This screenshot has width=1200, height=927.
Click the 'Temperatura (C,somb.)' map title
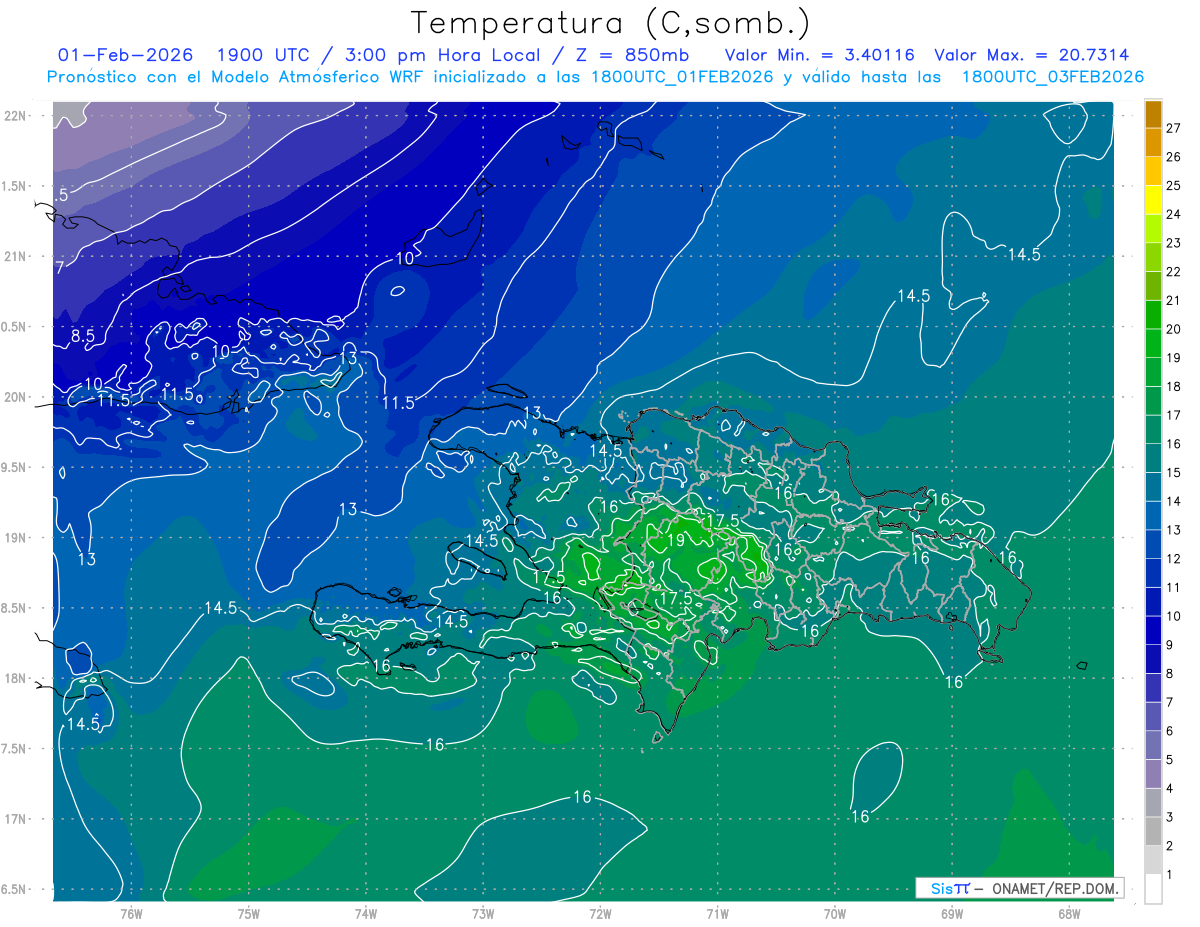click(611, 23)
